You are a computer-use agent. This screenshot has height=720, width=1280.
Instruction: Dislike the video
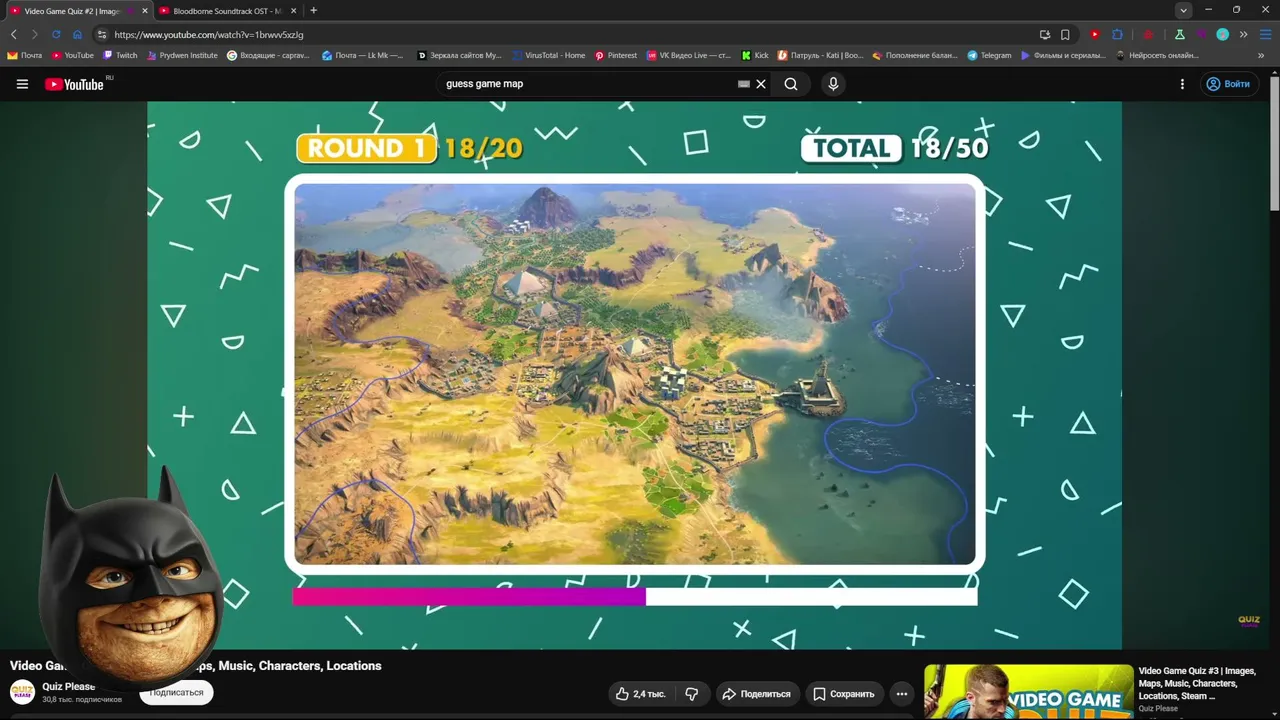691,694
